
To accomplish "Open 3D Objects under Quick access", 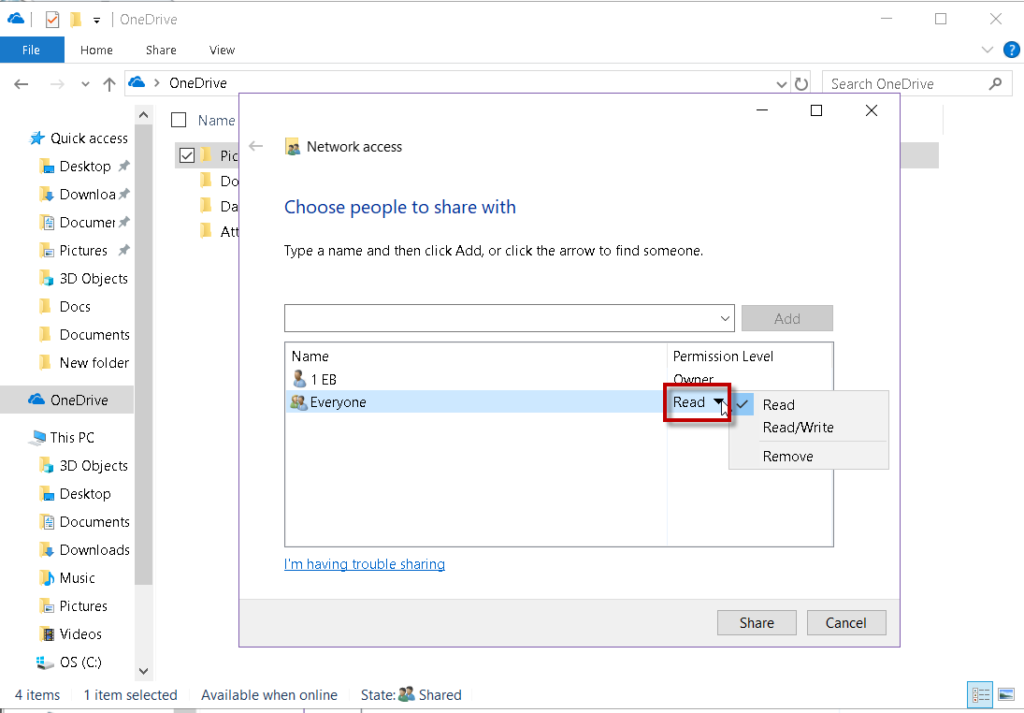I will tap(93, 278).
